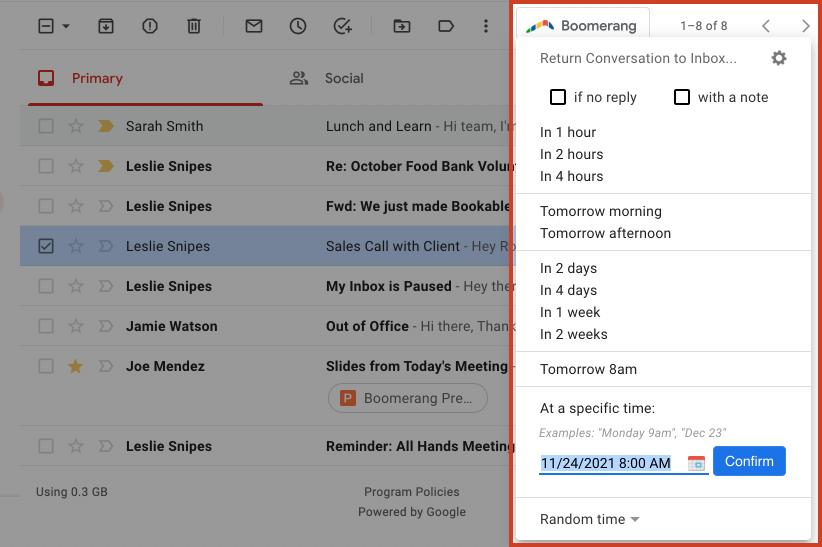
Task: Click the Mark as unread envelope icon
Action: (x=254, y=26)
